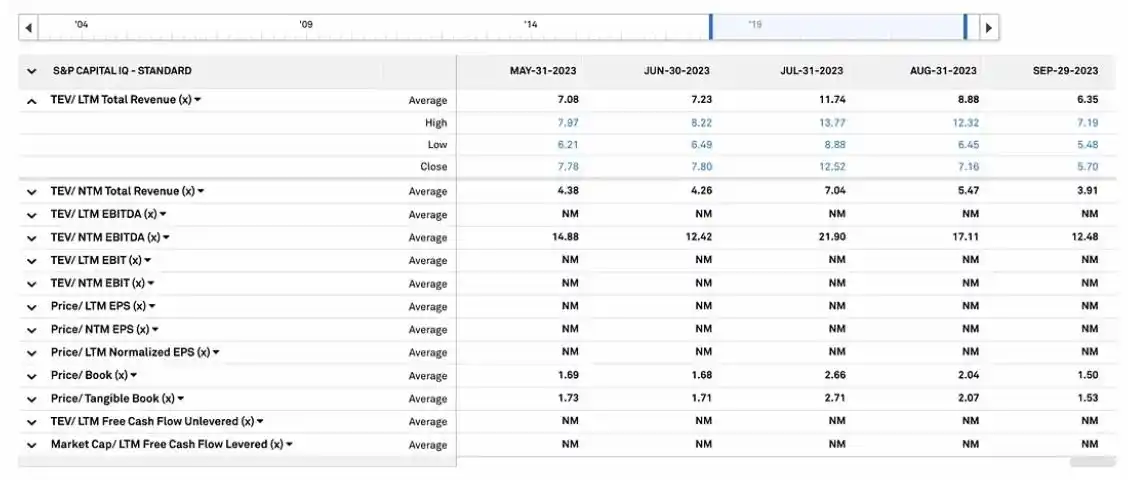
Task: Click the right range slider handle
Action: pos(965,28)
